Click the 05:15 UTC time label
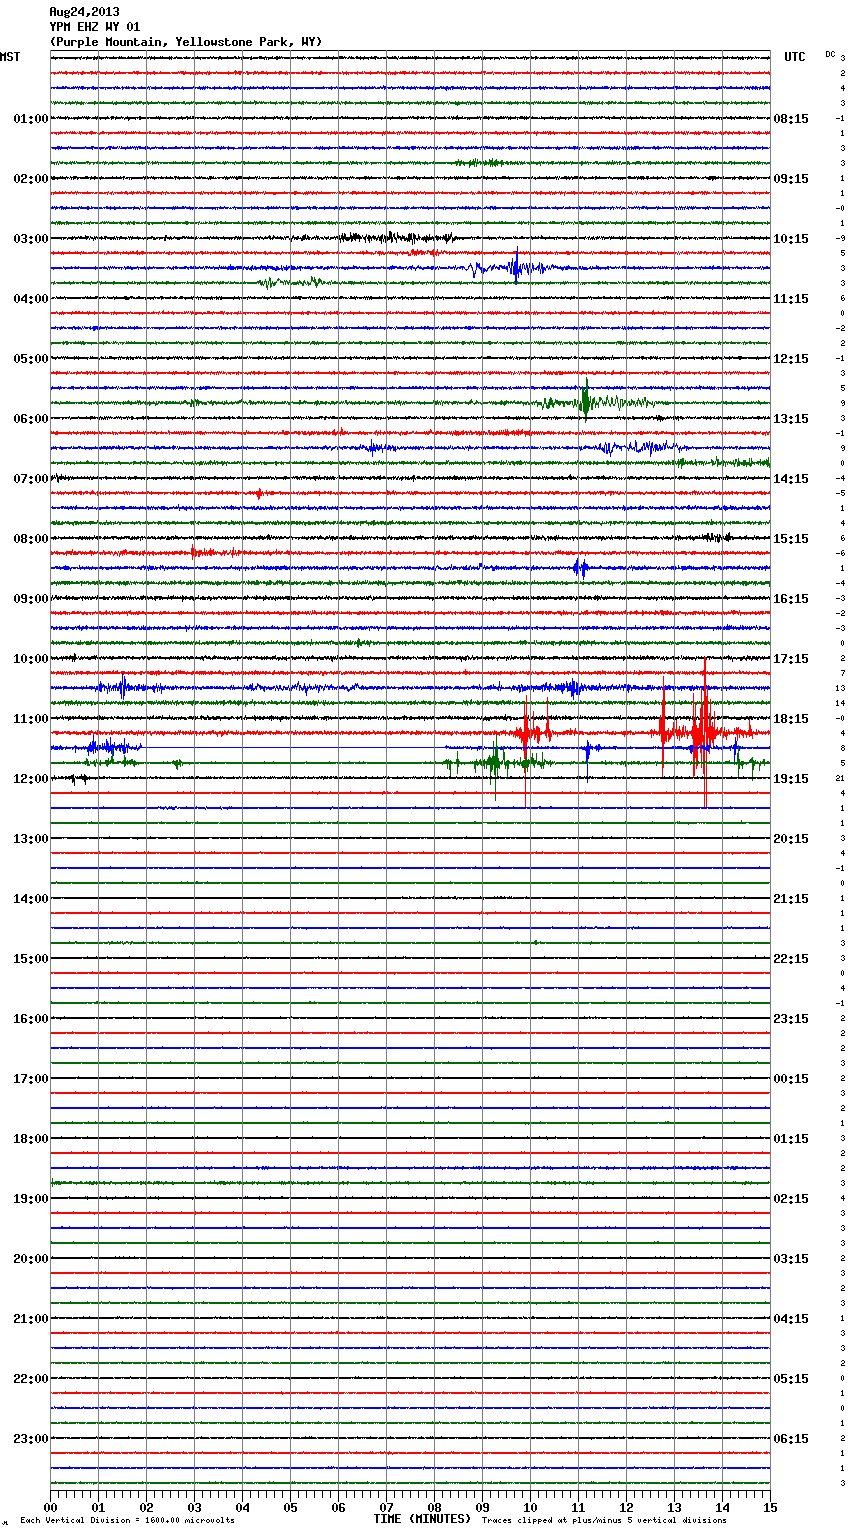Viewport: 850px width, 1534px height. tap(791, 1379)
